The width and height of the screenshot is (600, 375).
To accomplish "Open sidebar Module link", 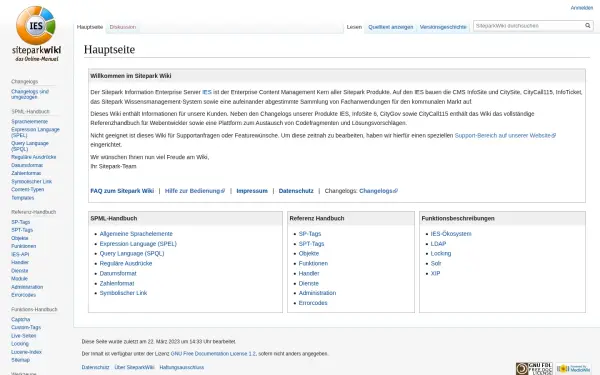I will point(19,279).
